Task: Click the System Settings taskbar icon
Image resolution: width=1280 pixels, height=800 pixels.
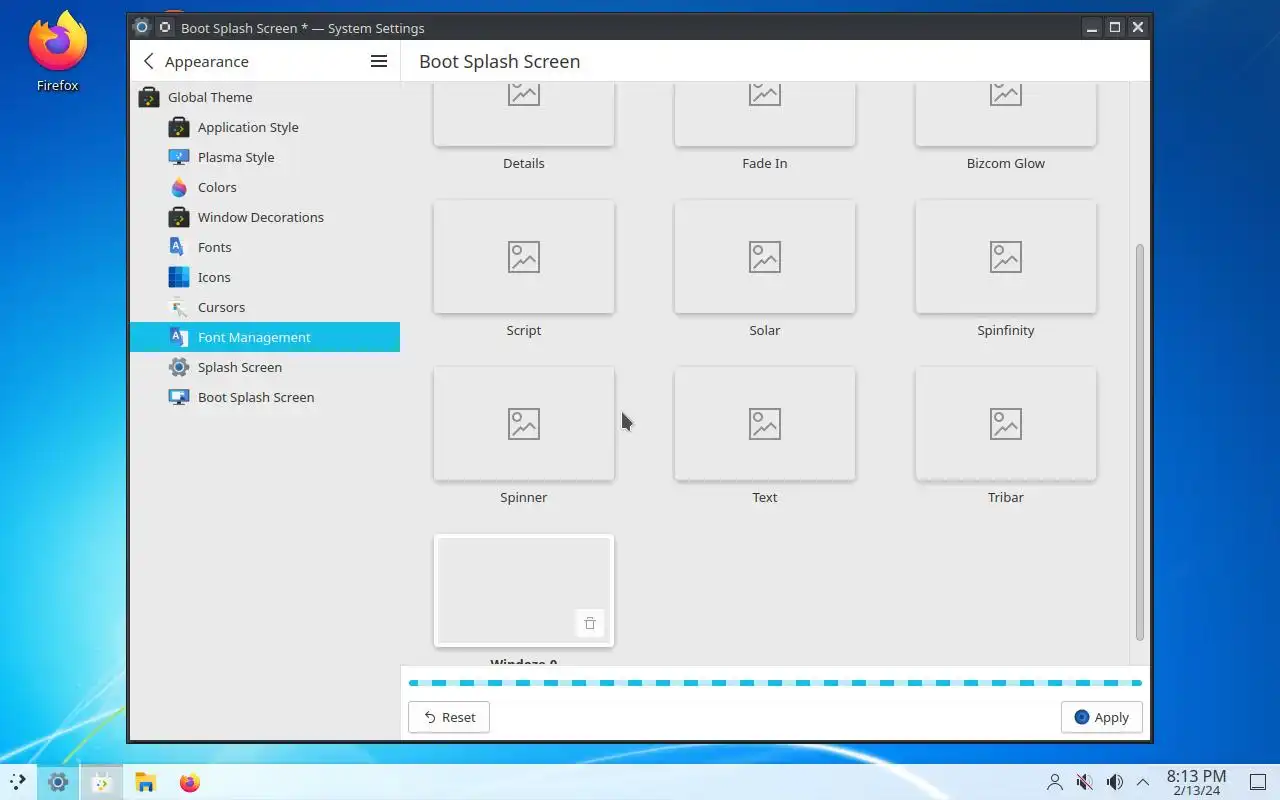Action: (58, 782)
